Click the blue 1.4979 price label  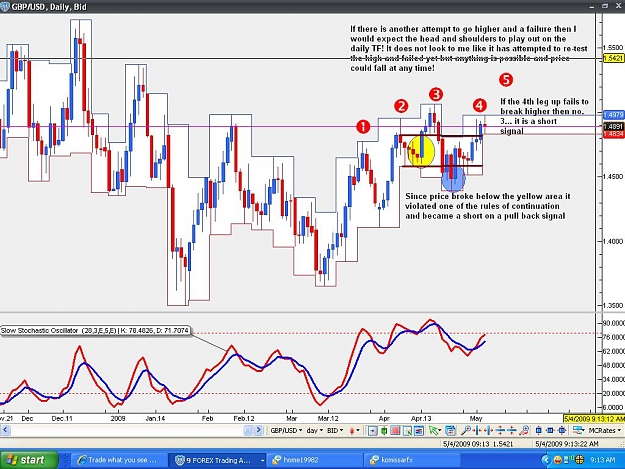[x=613, y=115]
